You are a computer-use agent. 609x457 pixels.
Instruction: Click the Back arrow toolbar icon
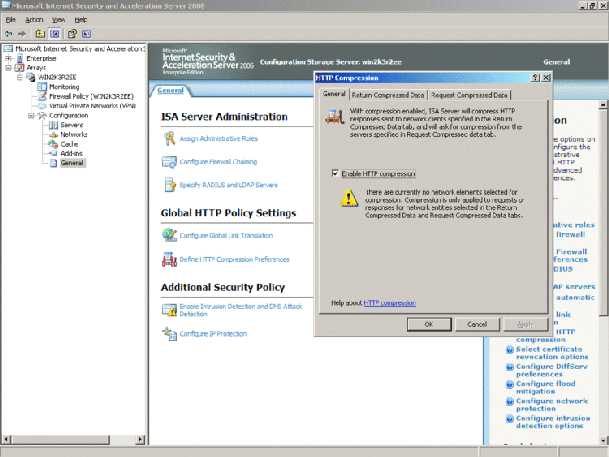[8, 34]
